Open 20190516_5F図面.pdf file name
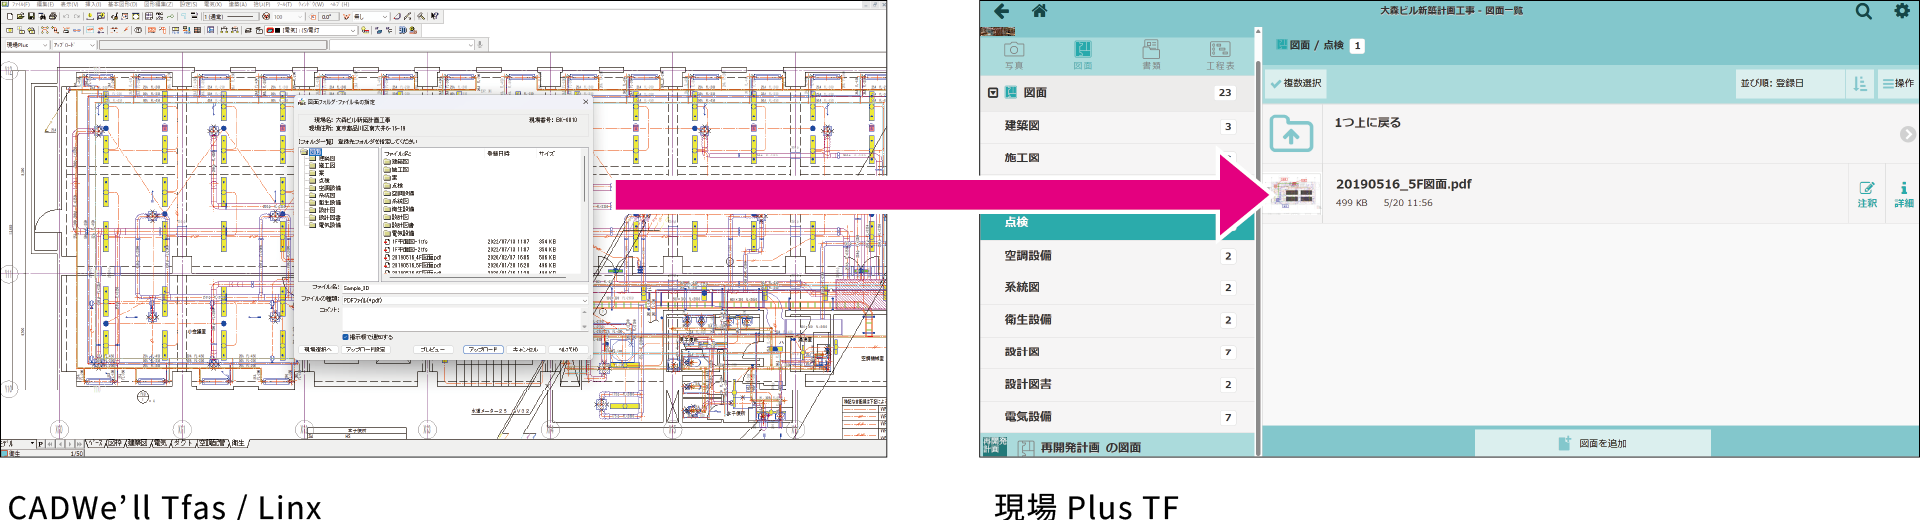Image resolution: width=1920 pixels, height=520 pixels. click(x=1403, y=184)
